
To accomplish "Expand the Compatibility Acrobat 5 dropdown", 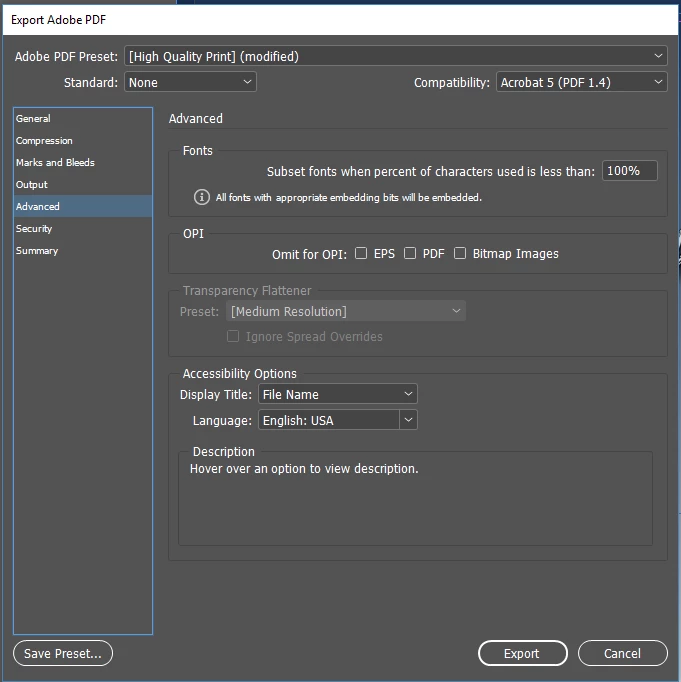I will pos(581,82).
